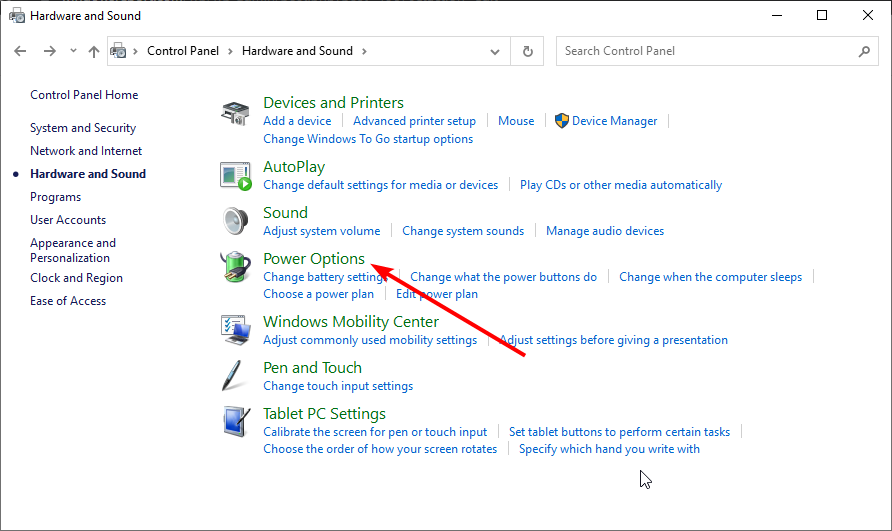Open Ease of Access category
892x531 pixels.
pyautogui.click(x=68, y=301)
